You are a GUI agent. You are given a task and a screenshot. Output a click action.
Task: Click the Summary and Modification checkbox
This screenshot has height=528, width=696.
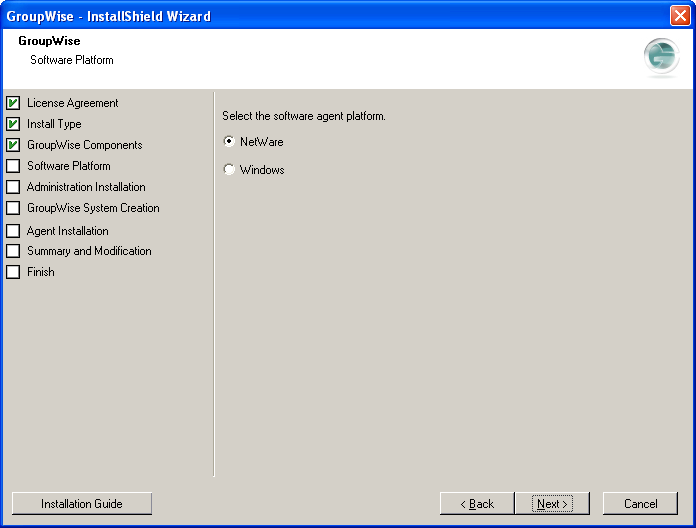point(13,251)
